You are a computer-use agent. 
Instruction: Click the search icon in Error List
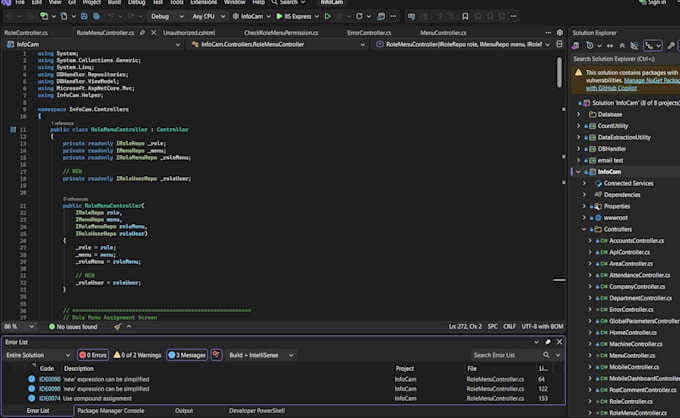tap(546, 355)
